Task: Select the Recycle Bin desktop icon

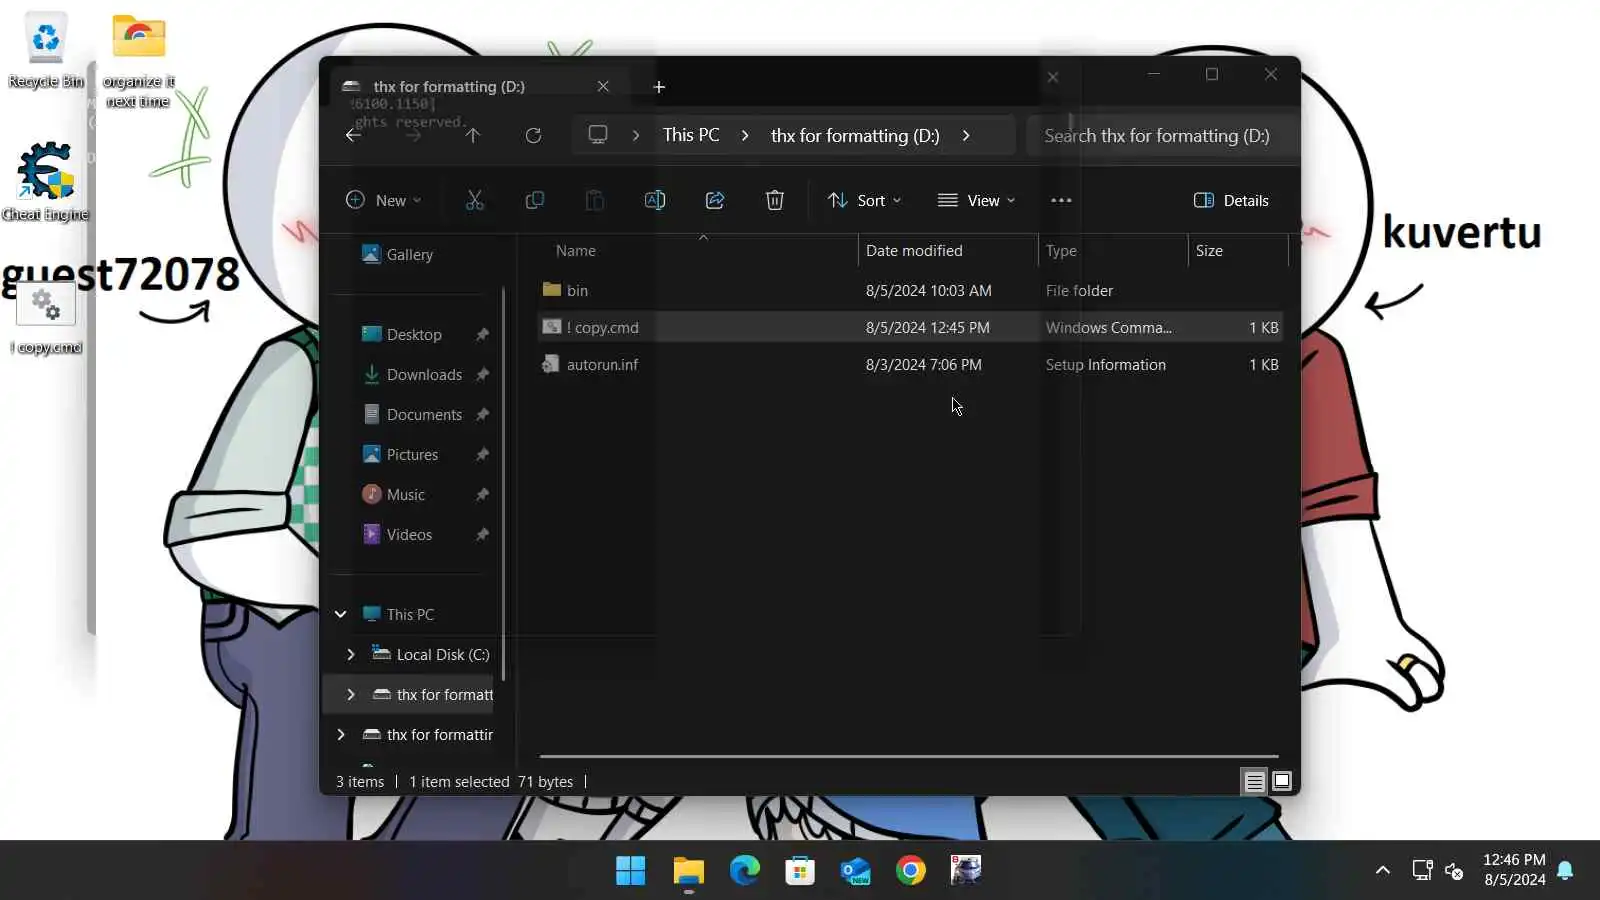Action: 46,50
